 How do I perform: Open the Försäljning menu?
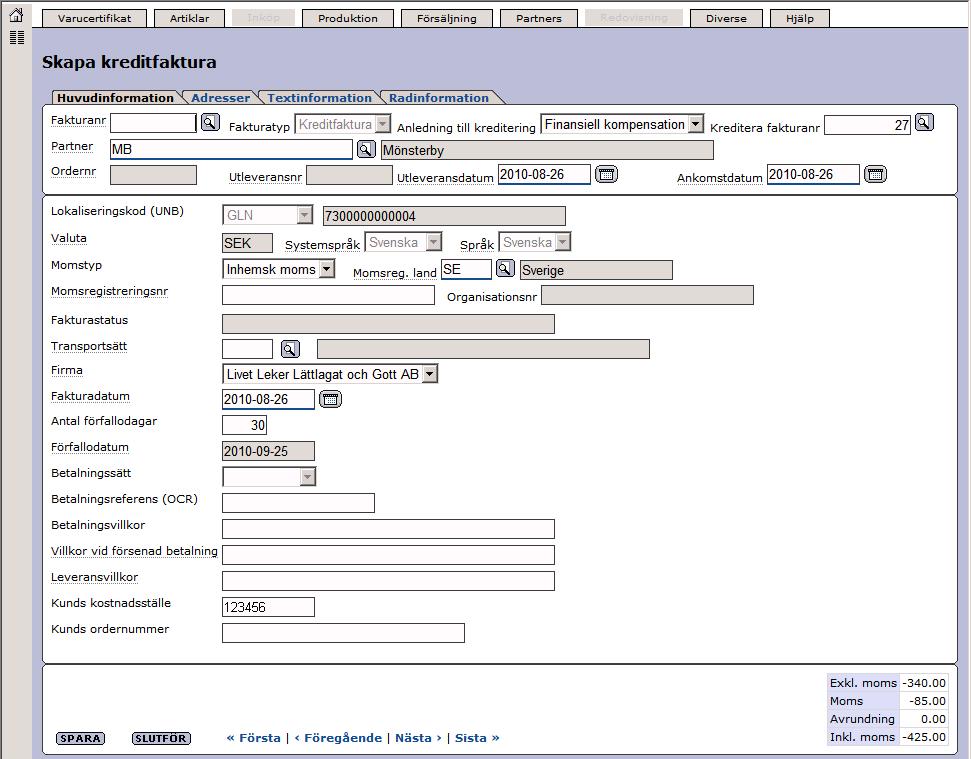click(x=447, y=19)
